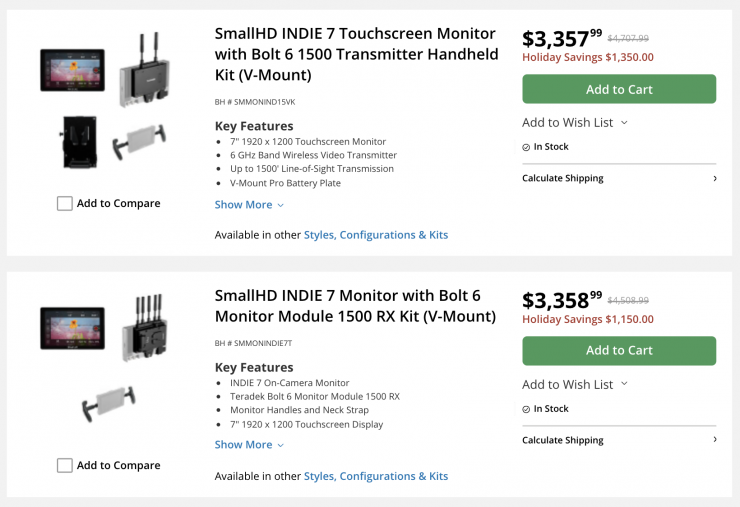Open SmallHD INDIE 7 Touchscreen Monitor title link
Image resolution: width=740 pixels, height=507 pixels.
click(x=356, y=53)
